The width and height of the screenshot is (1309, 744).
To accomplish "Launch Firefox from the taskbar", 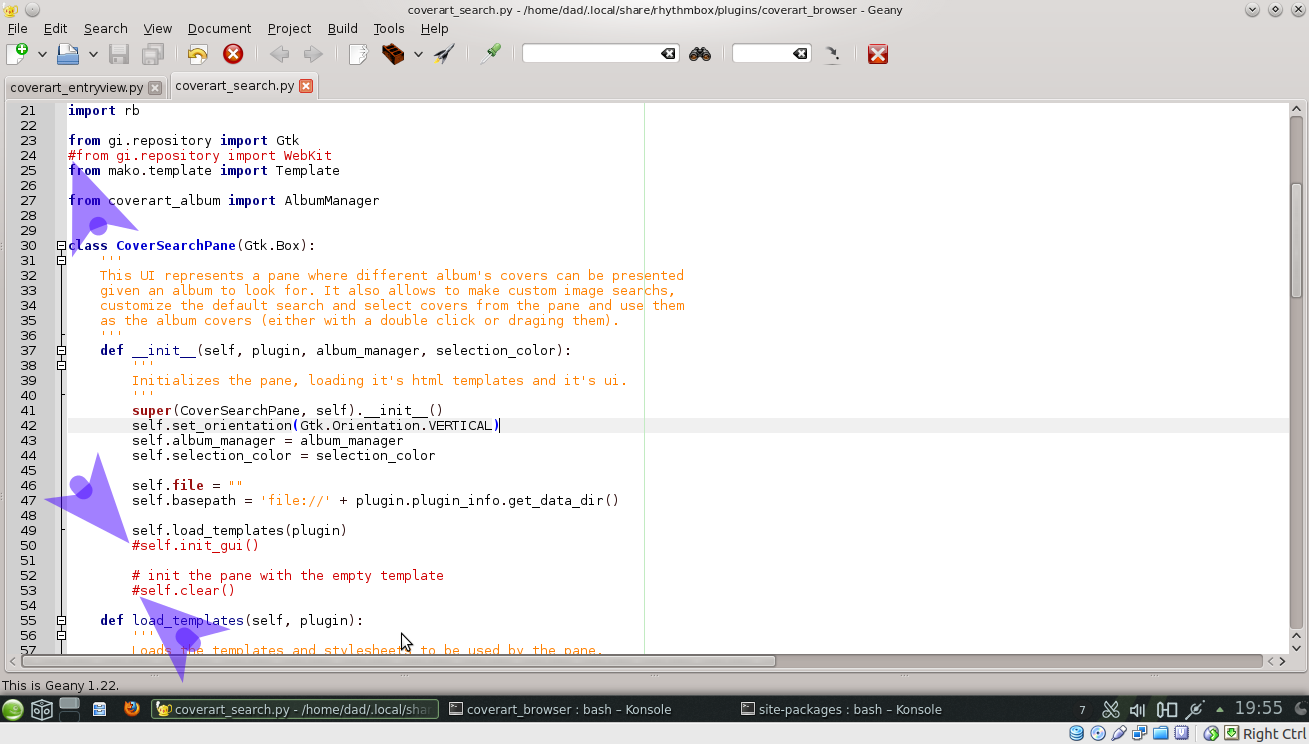I will pos(131,709).
